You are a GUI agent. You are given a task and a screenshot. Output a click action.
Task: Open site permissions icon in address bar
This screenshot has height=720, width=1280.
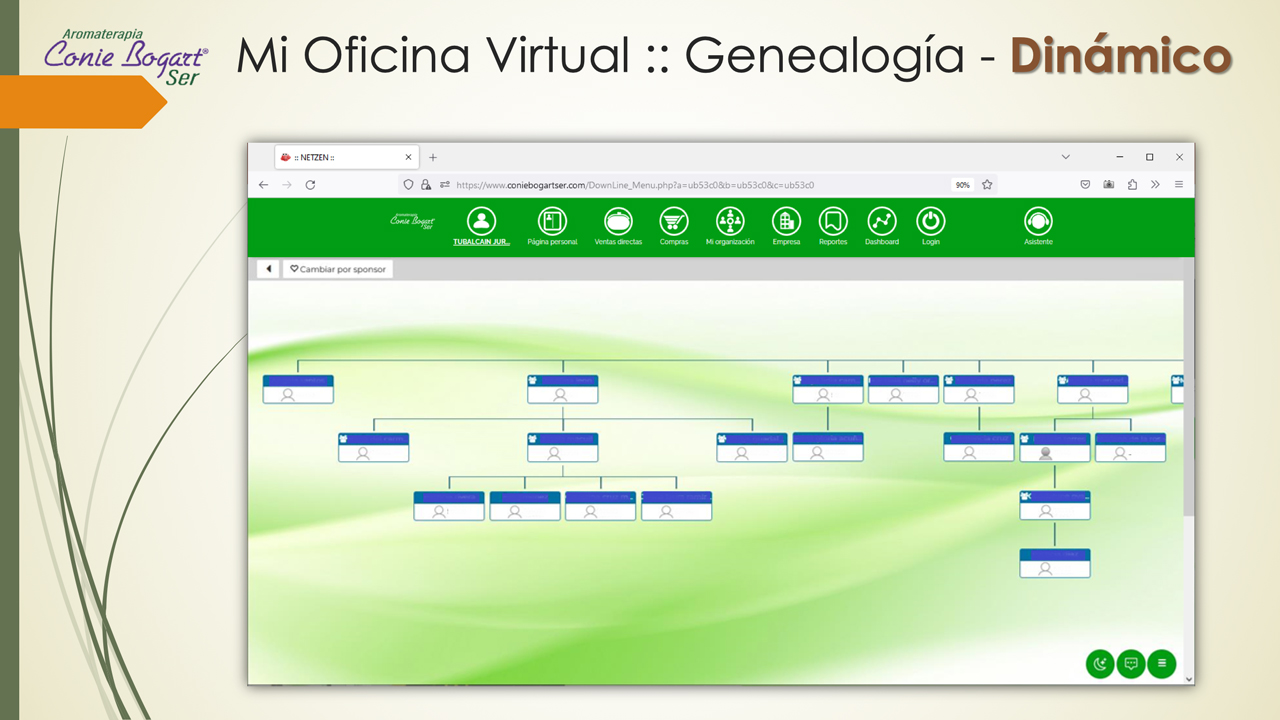point(444,185)
